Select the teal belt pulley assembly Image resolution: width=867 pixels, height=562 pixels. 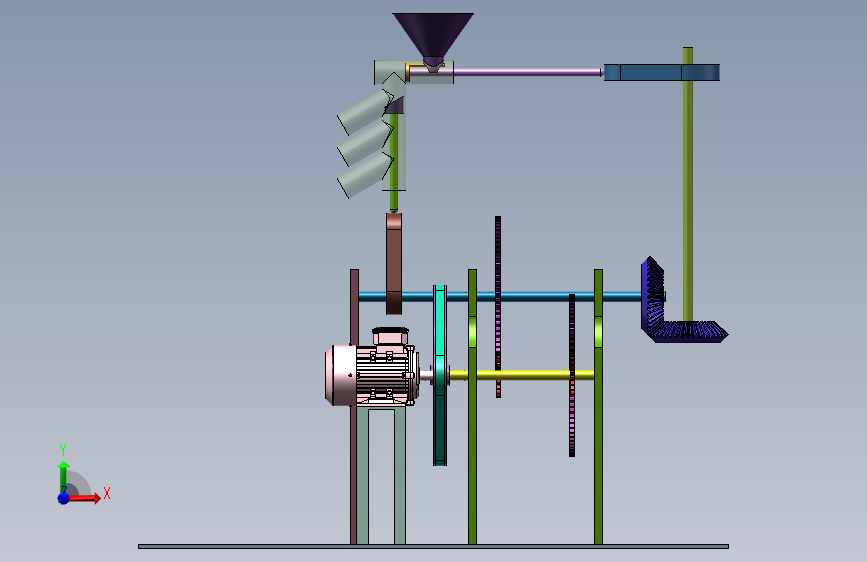click(440, 375)
